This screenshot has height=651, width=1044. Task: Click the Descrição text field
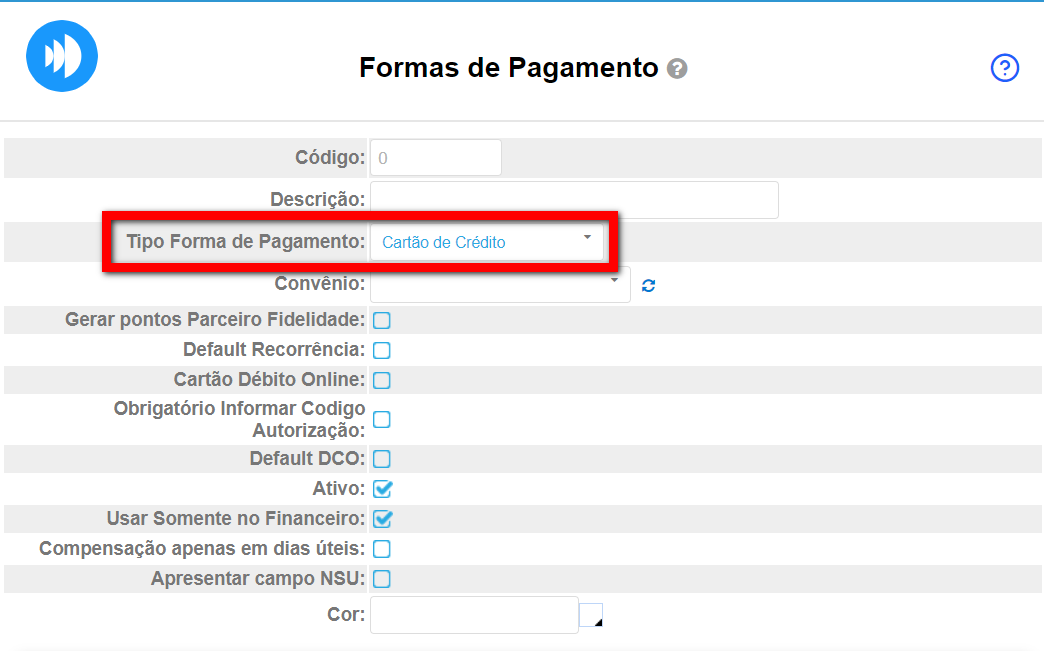coord(574,200)
